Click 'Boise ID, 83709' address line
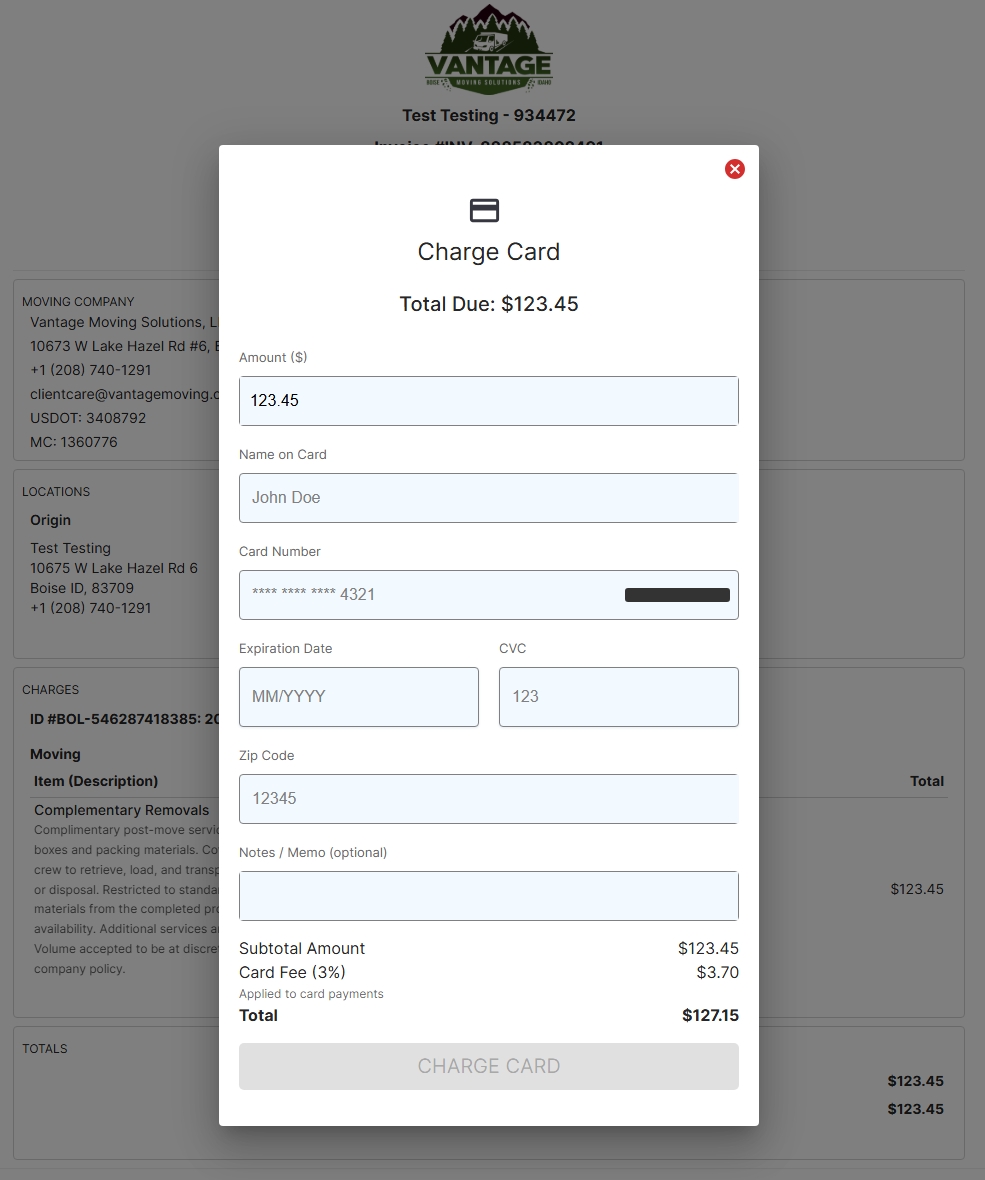Screen dimensions: 985x1180 (x=82, y=588)
